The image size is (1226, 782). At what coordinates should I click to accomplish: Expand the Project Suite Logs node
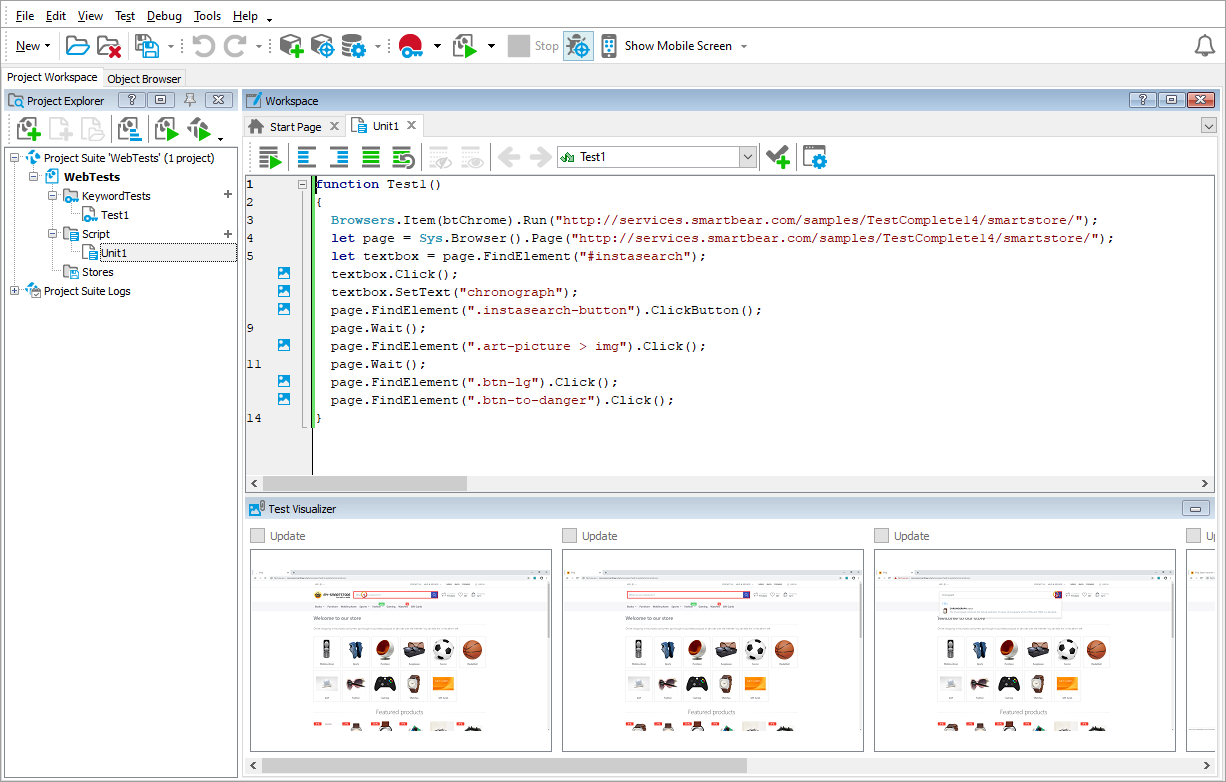click(14, 291)
